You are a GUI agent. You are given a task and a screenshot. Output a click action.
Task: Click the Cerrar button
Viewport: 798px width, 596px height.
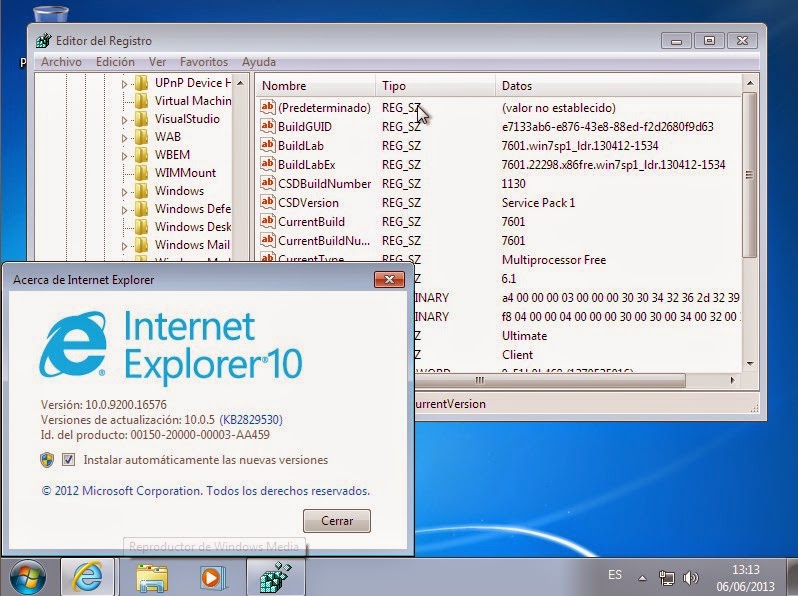[337, 521]
